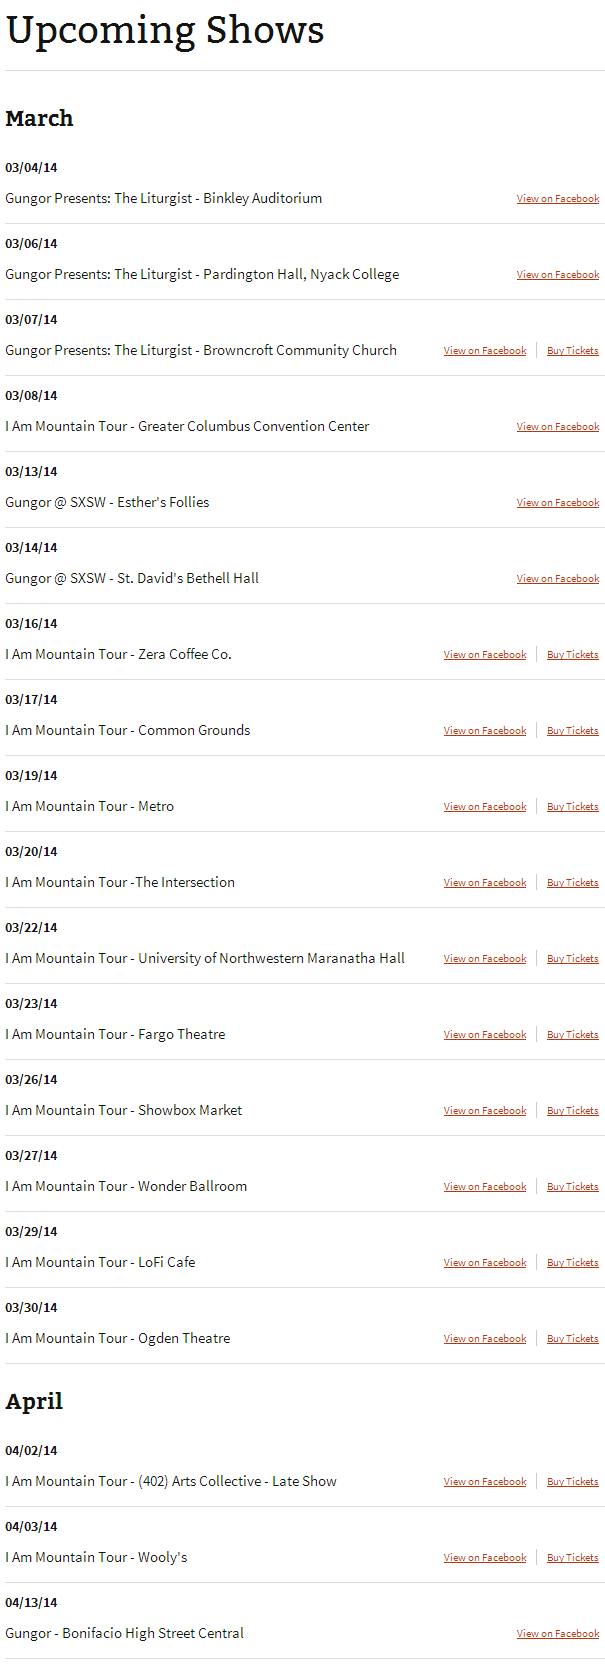Buy tickets for The Intersection show
Screen dimensions: 605x1676
tap(572, 883)
